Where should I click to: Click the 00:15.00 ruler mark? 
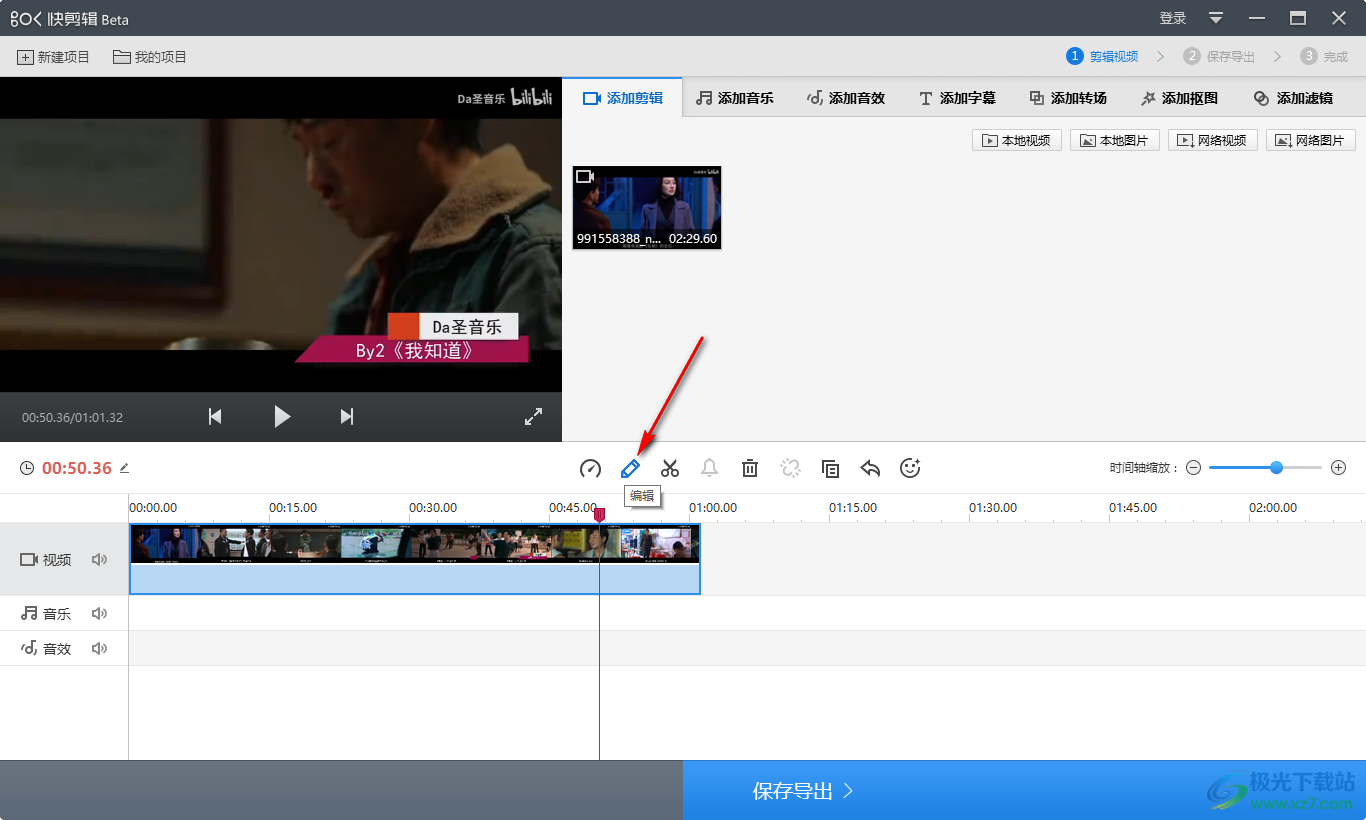pos(293,508)
